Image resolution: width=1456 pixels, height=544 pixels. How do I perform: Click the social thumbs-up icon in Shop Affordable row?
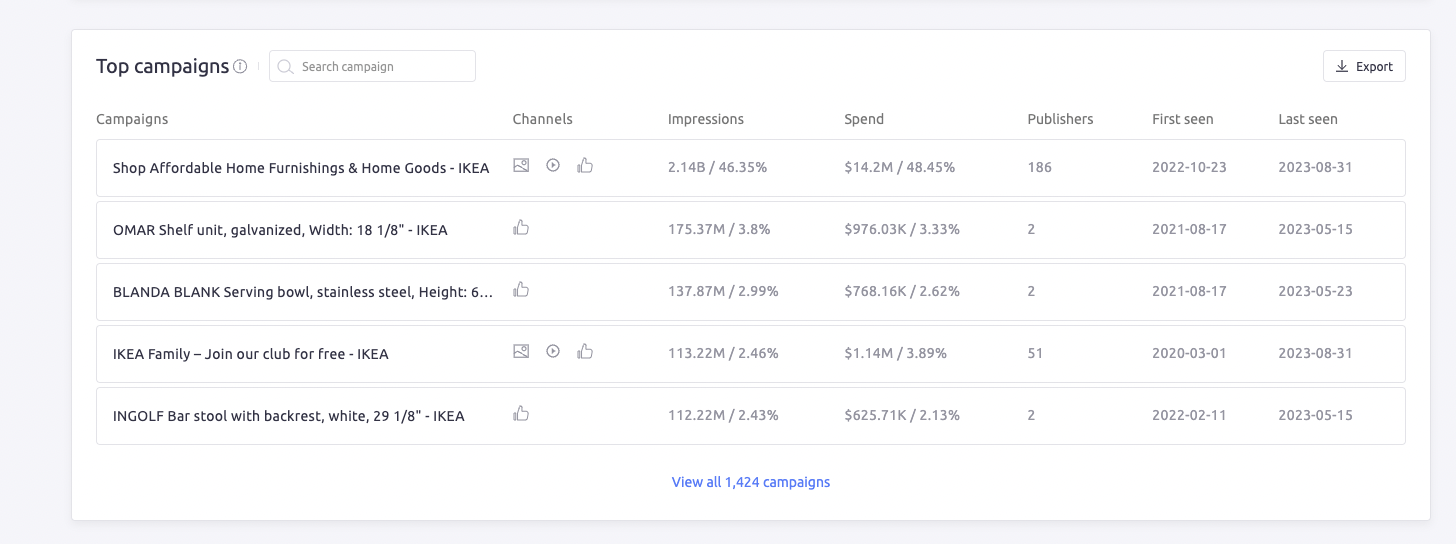pos(585,166)
